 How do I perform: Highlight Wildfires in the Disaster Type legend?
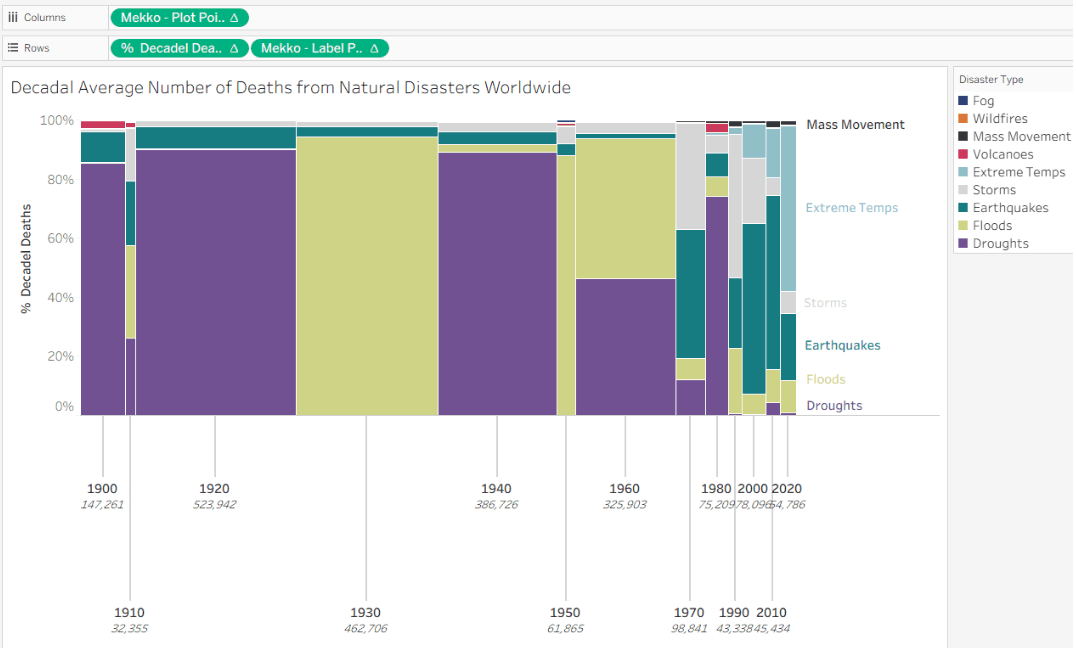click(x=1000, y=119)
